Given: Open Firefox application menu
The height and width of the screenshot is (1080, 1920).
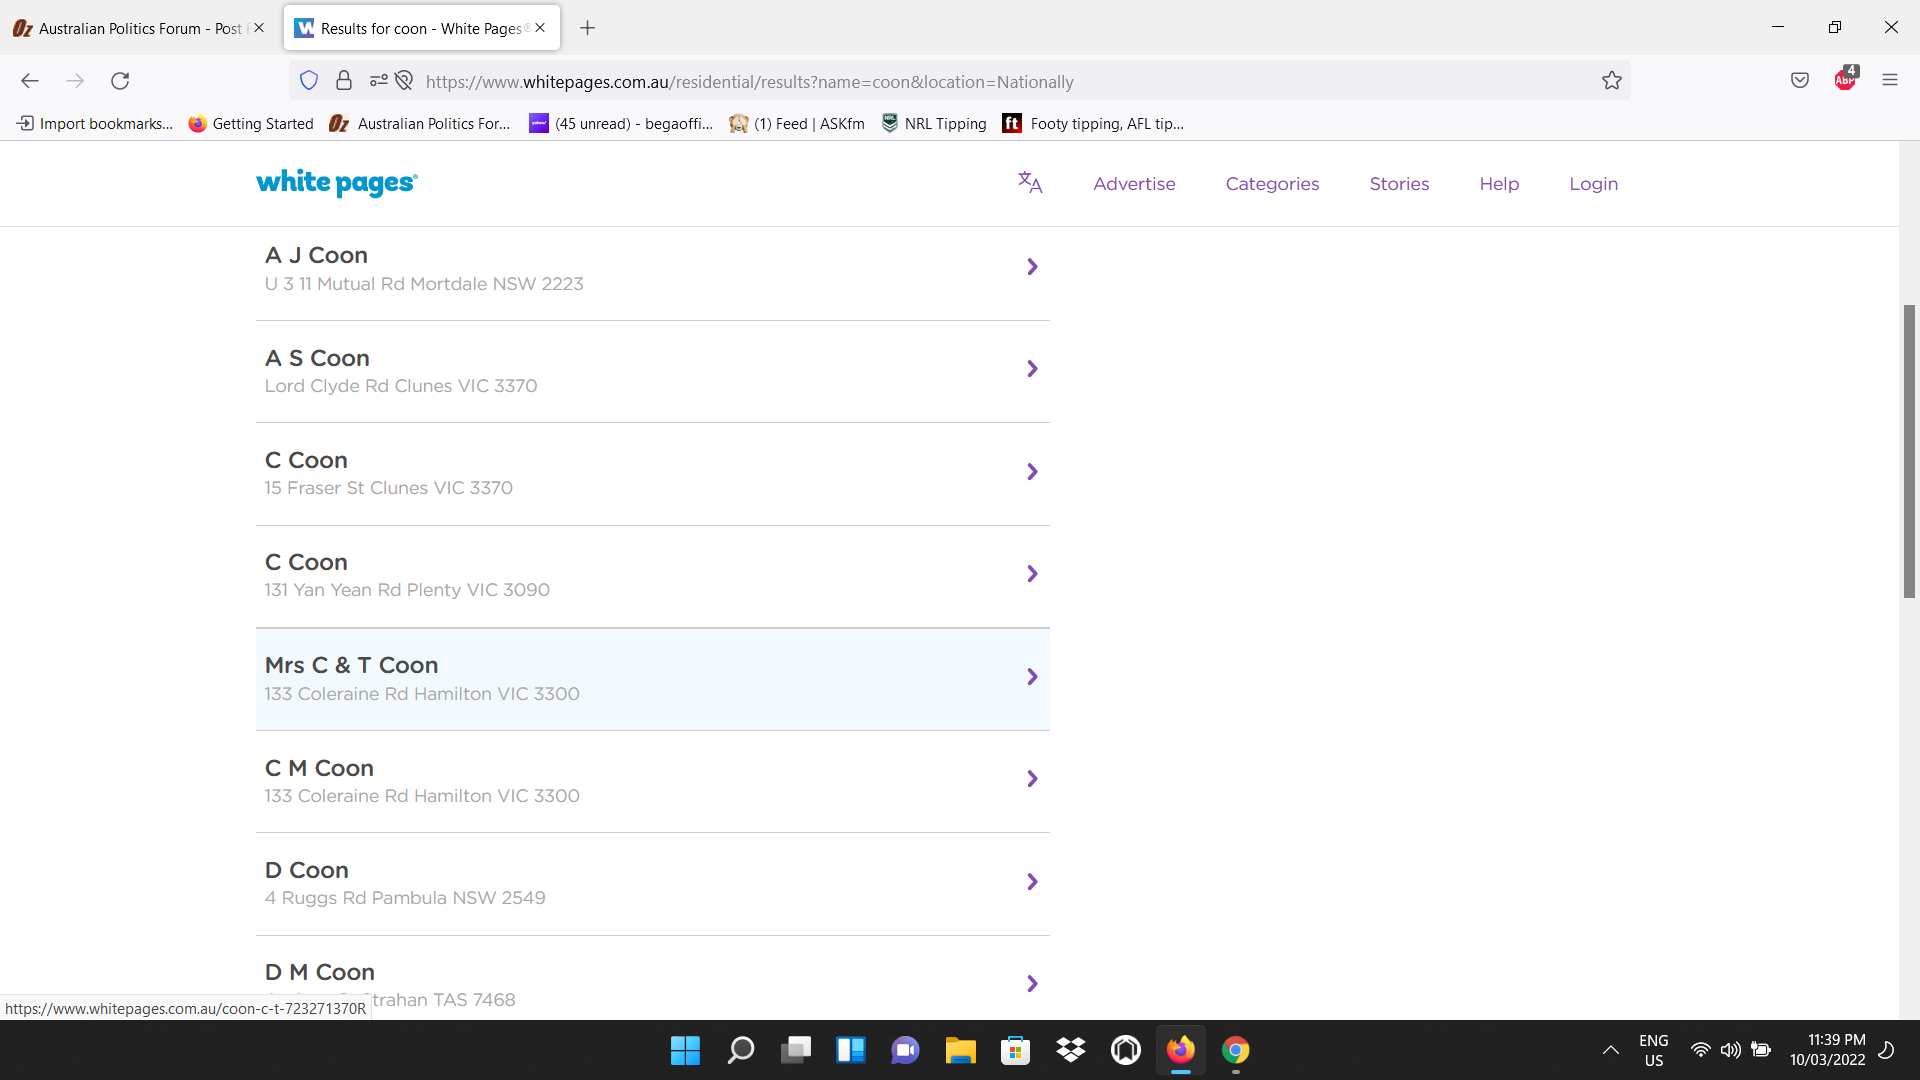Looking at the screenshot, I should pos(1889,81).
